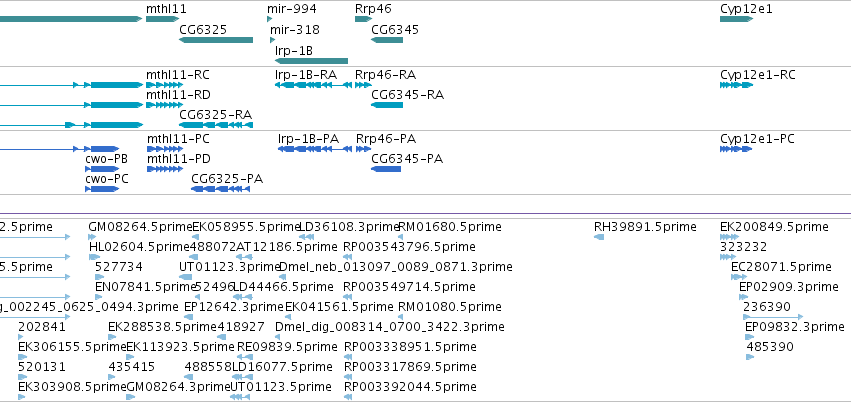This screenshot has height=402, width=851.
Task: Click the mthl11 gene arrow
Action: pos(162,19)
